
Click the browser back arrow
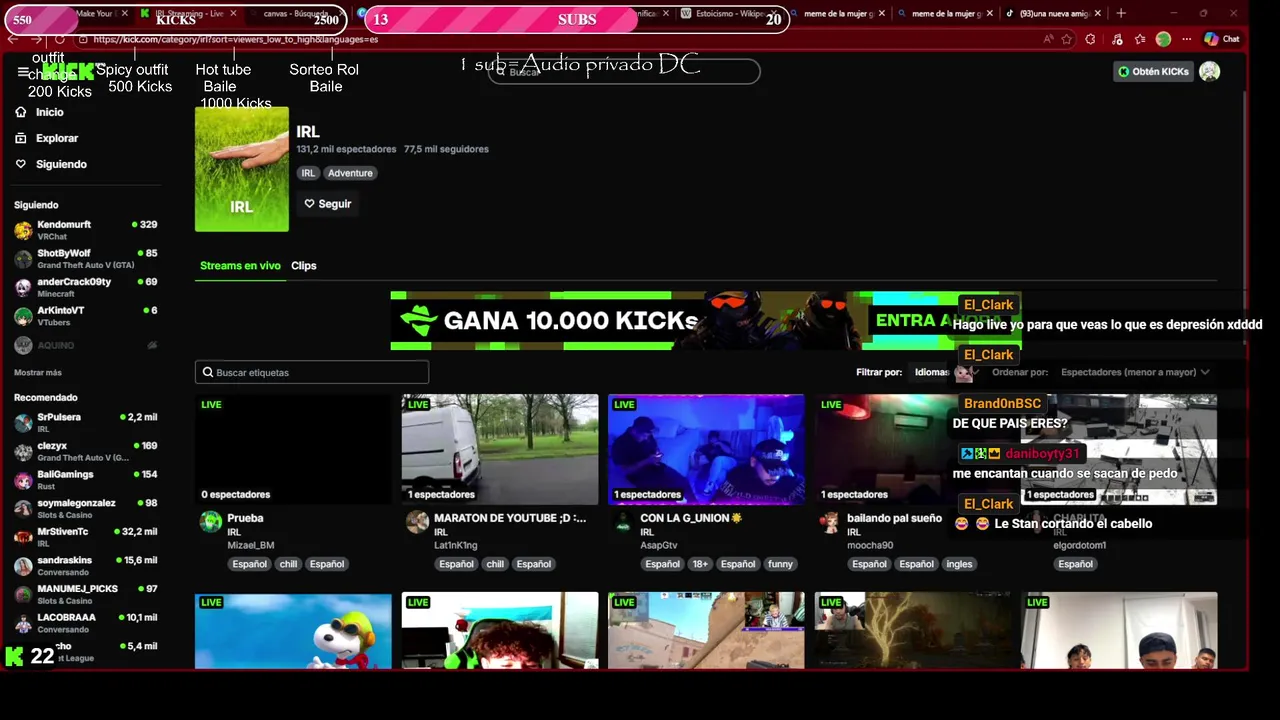[x=13, y=39]
